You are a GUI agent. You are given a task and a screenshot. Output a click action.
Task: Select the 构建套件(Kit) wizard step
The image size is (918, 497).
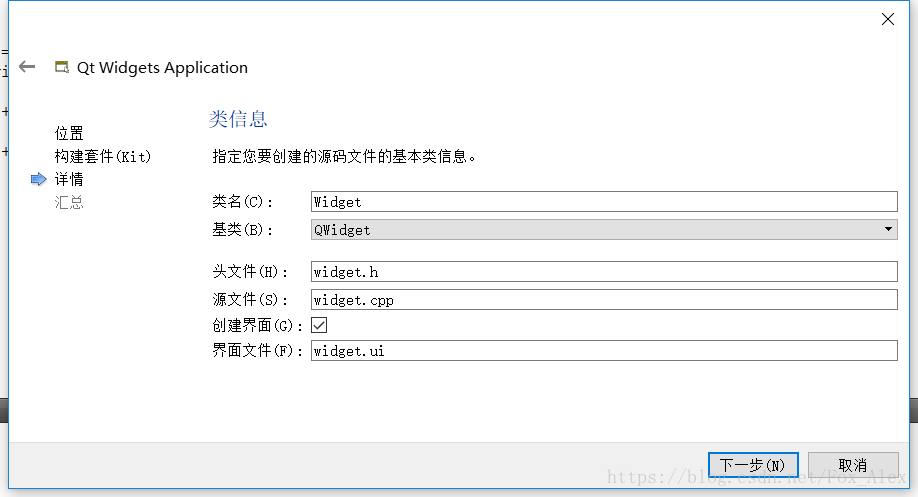tap(102, 156)
